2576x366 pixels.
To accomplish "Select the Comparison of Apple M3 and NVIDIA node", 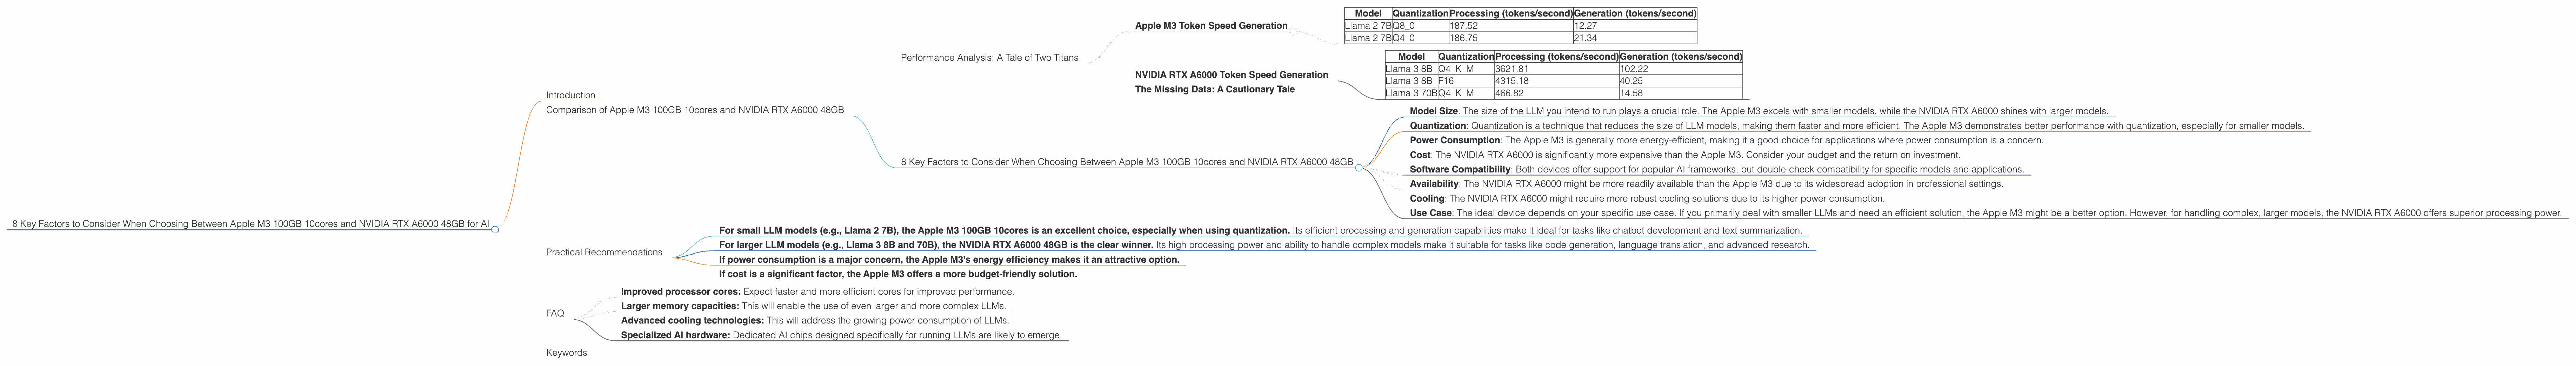I will point(694,110).
